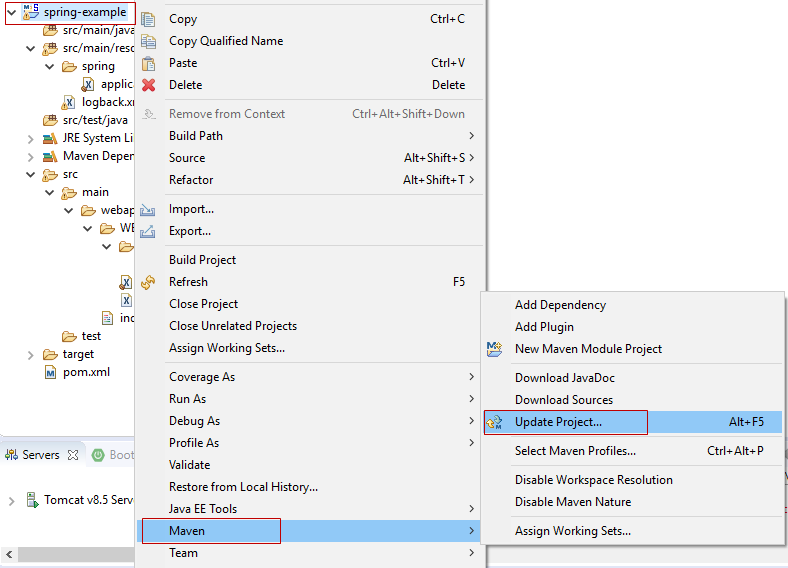Click the test folder icon
The width and height of the screenshot is (788, 568).
[69, 336]
